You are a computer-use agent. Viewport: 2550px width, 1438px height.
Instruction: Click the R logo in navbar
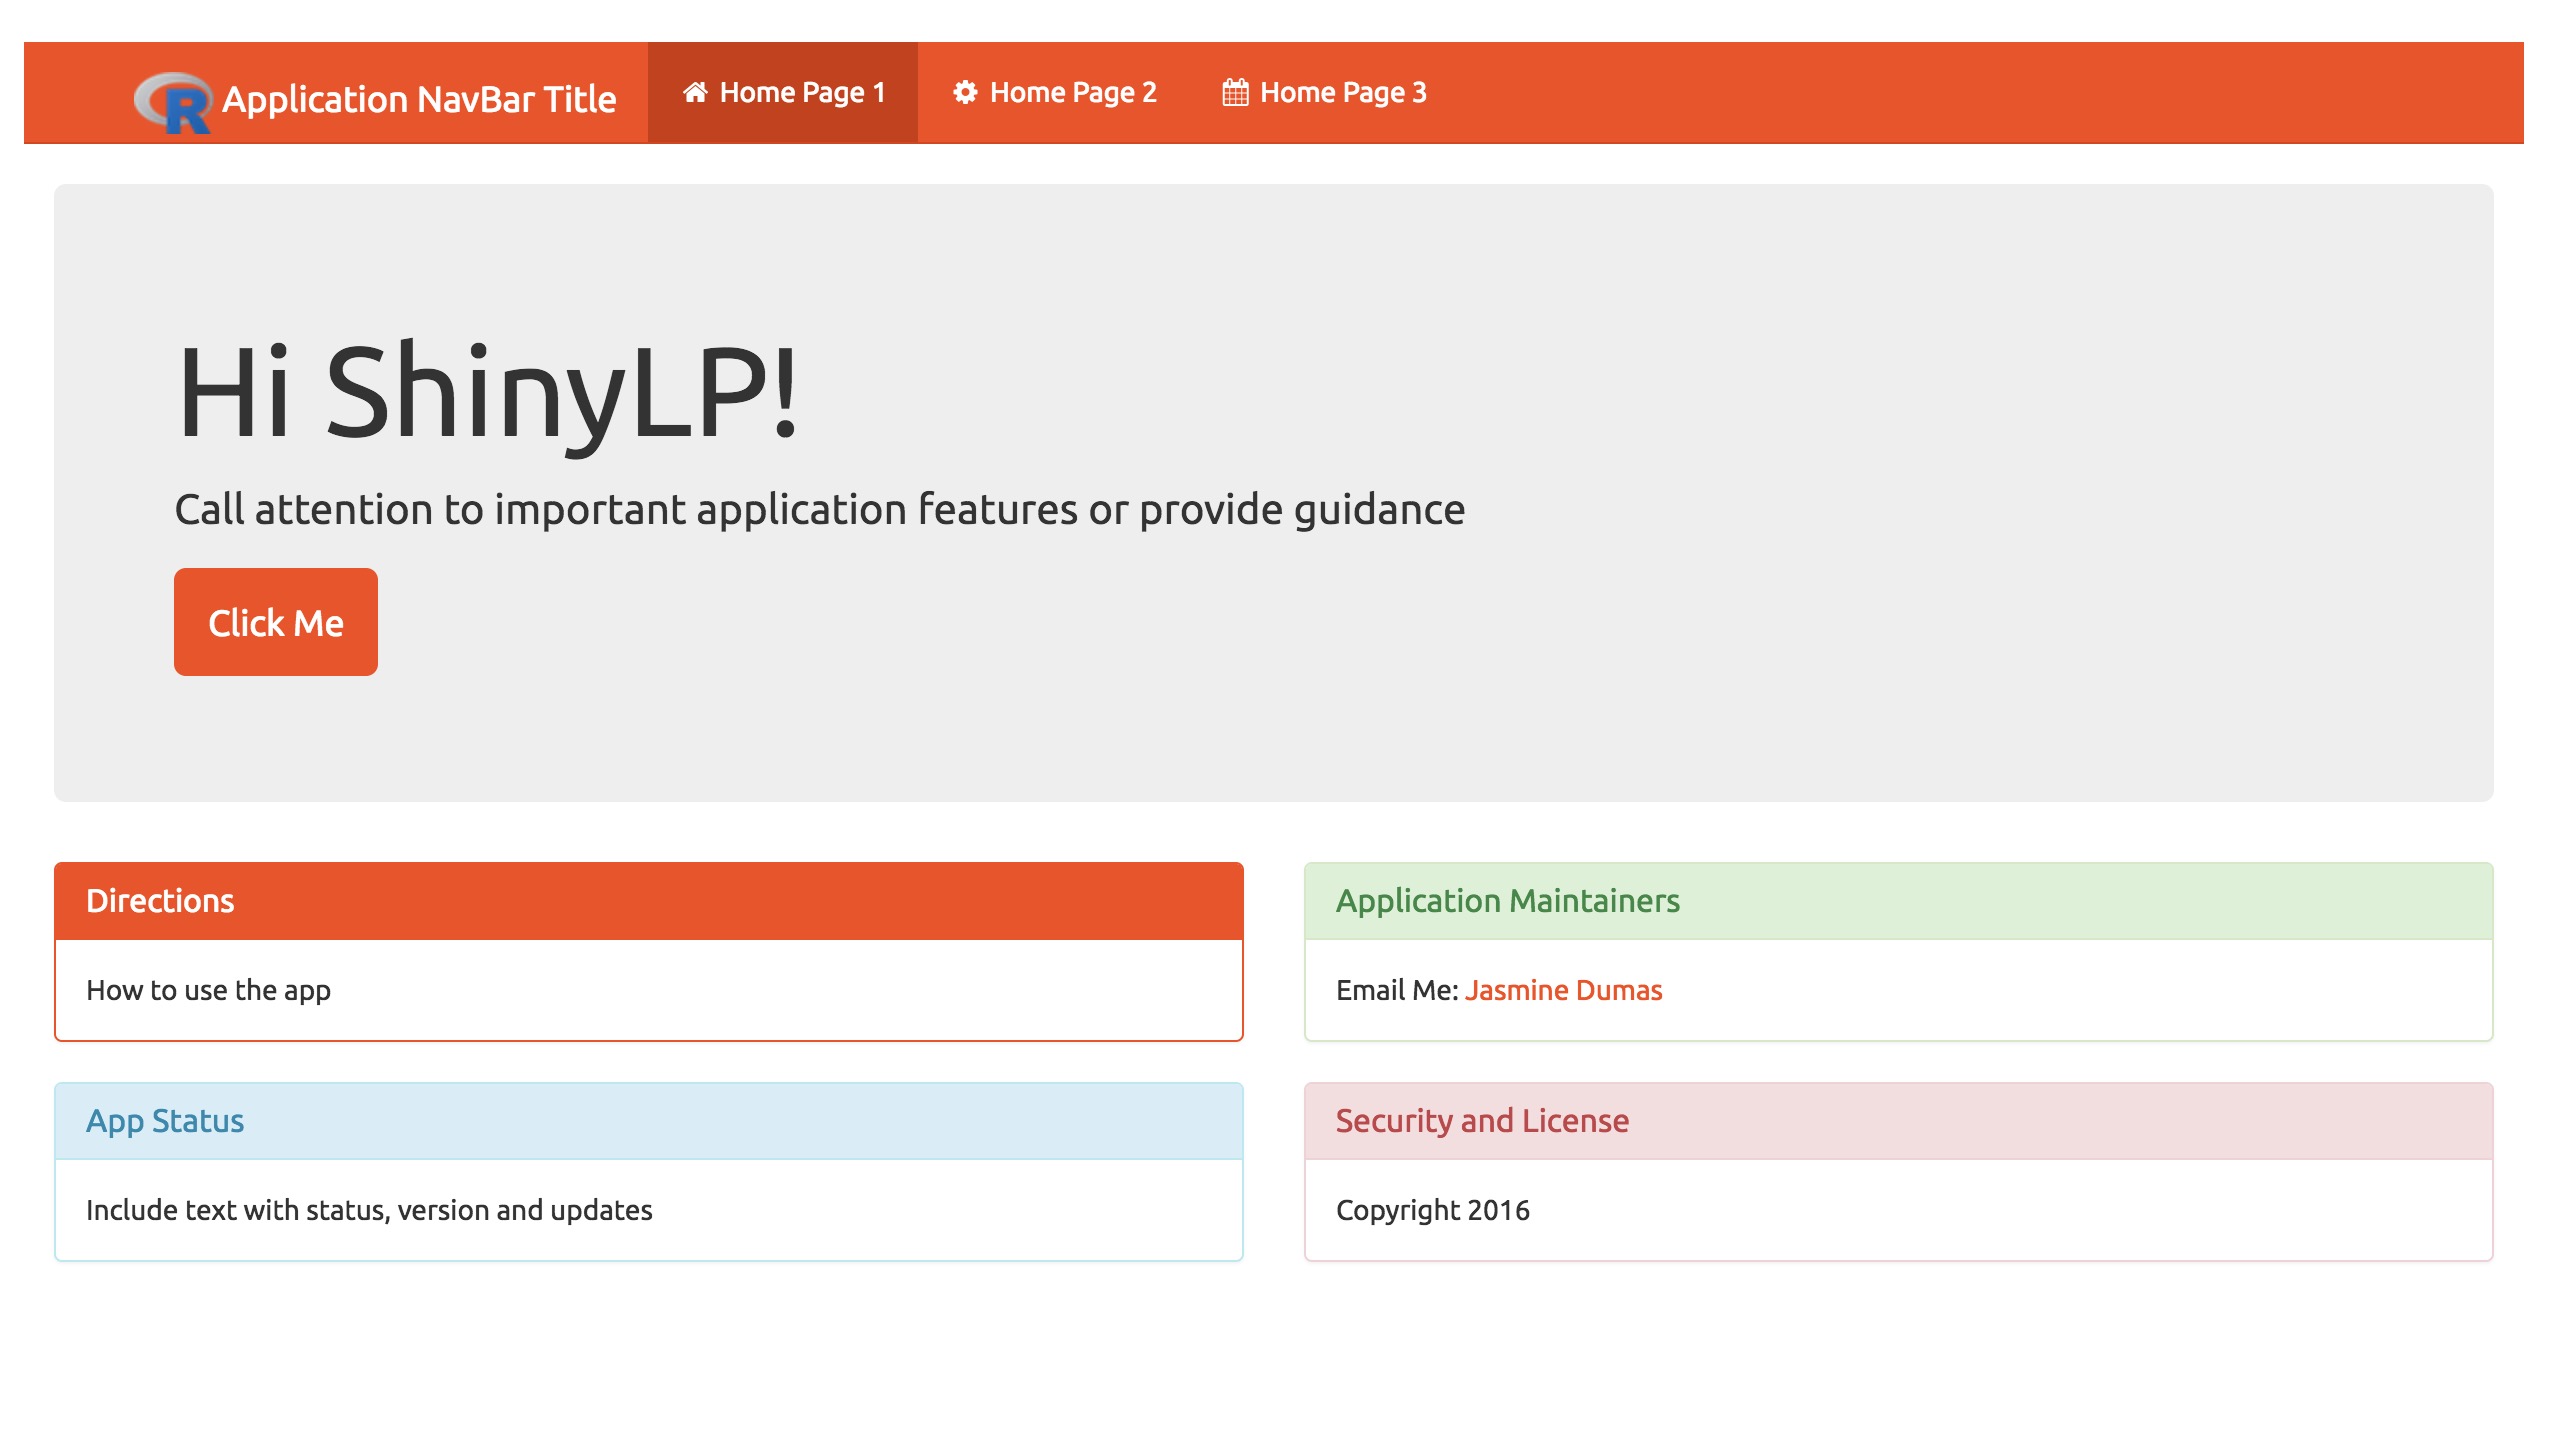point(173,102)
